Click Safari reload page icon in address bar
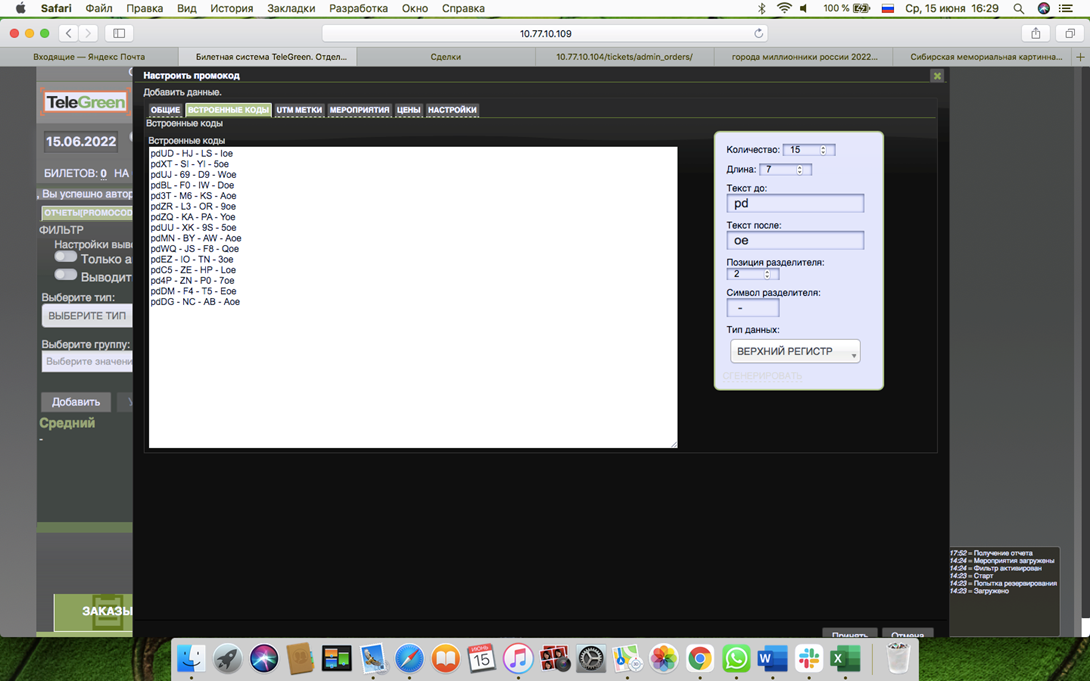1090x681 pixels. pyautogui.click(x=759, y=33)
